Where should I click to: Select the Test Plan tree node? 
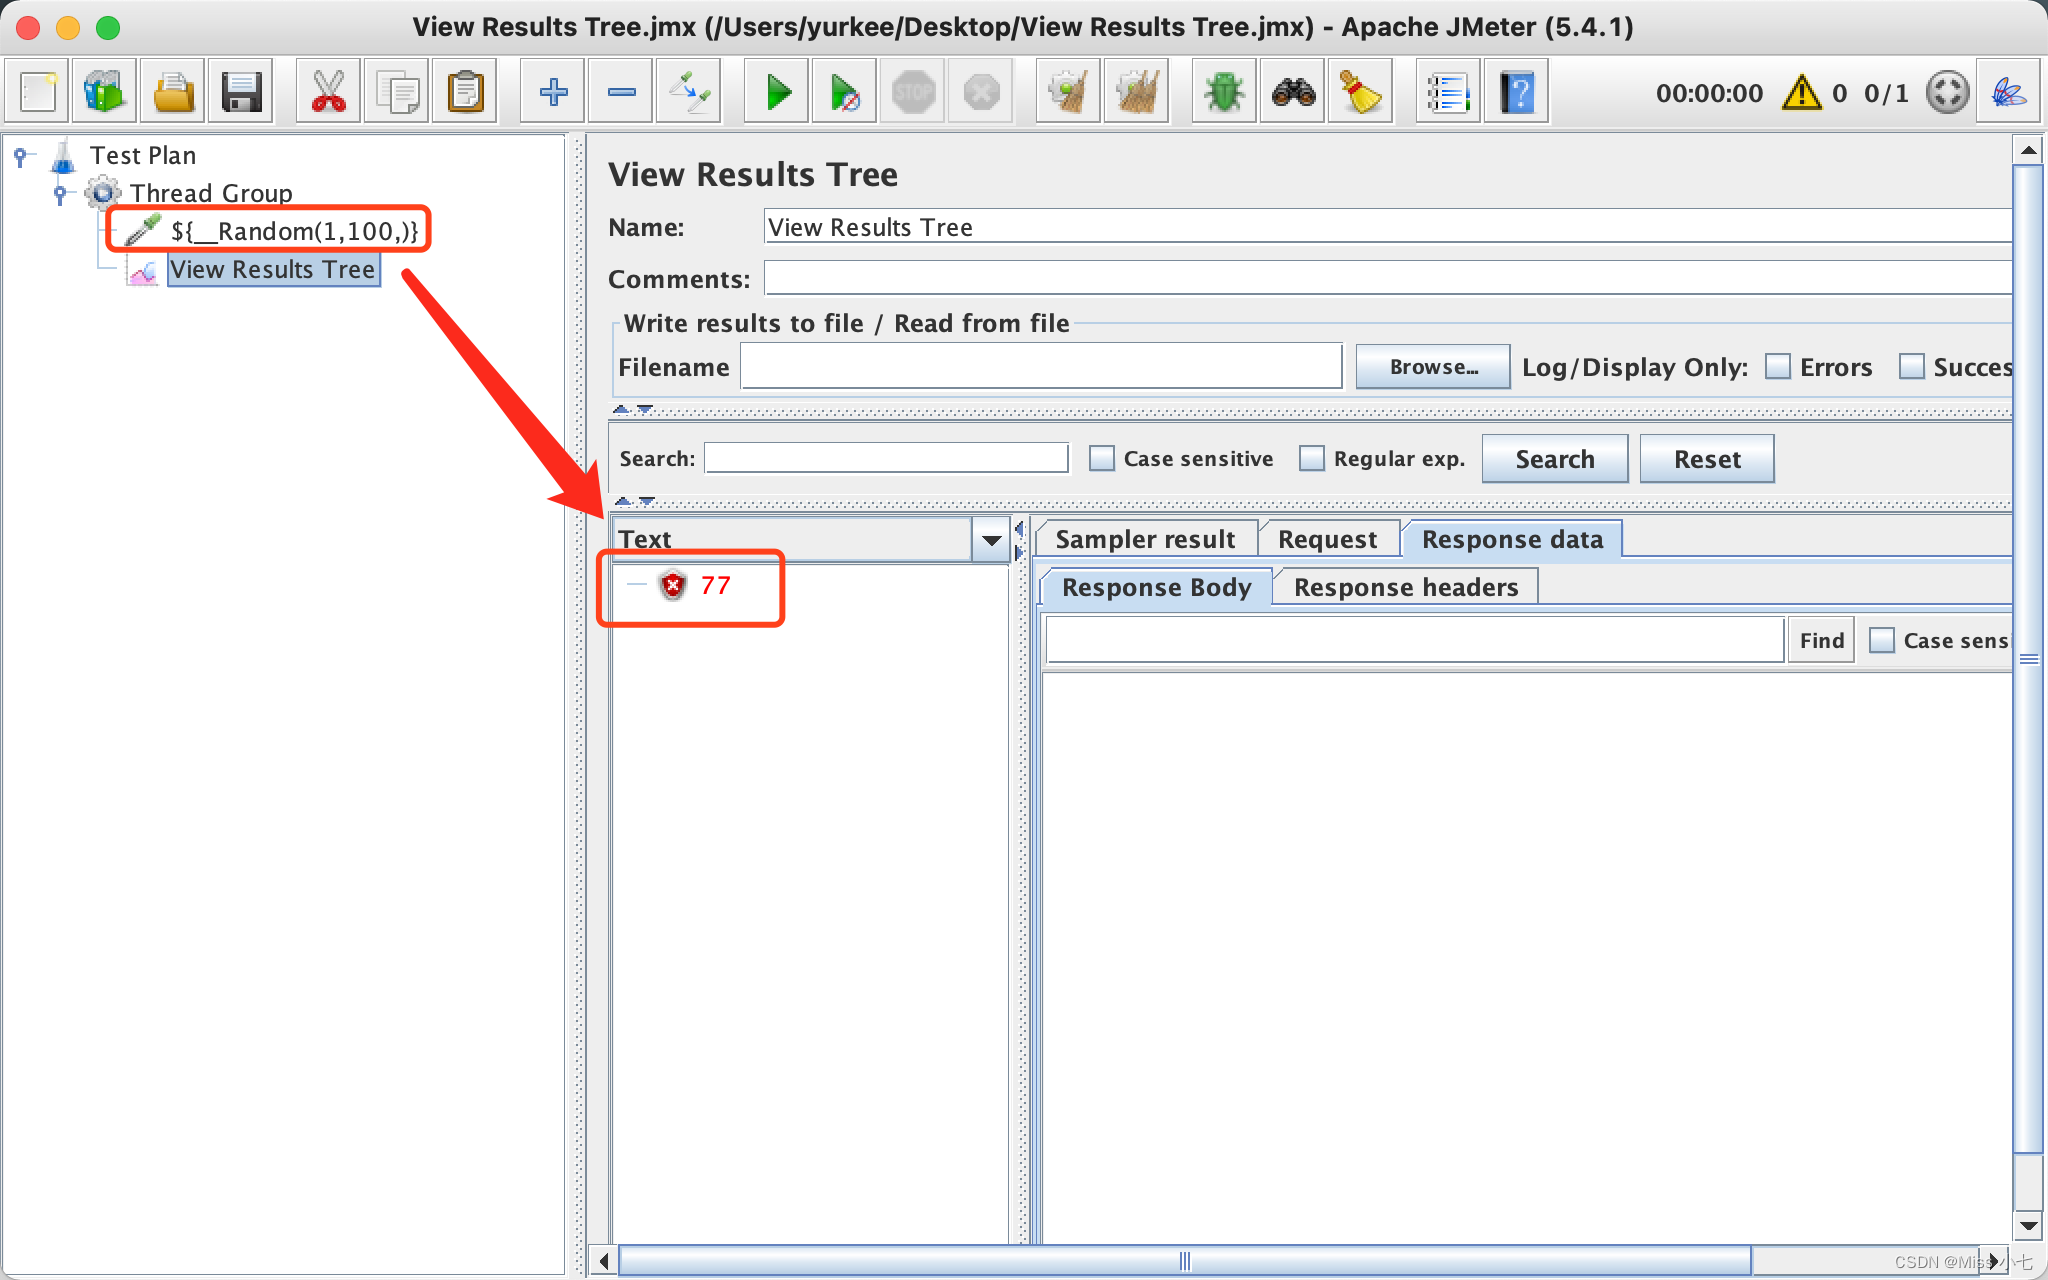click(x=142, y=155)
